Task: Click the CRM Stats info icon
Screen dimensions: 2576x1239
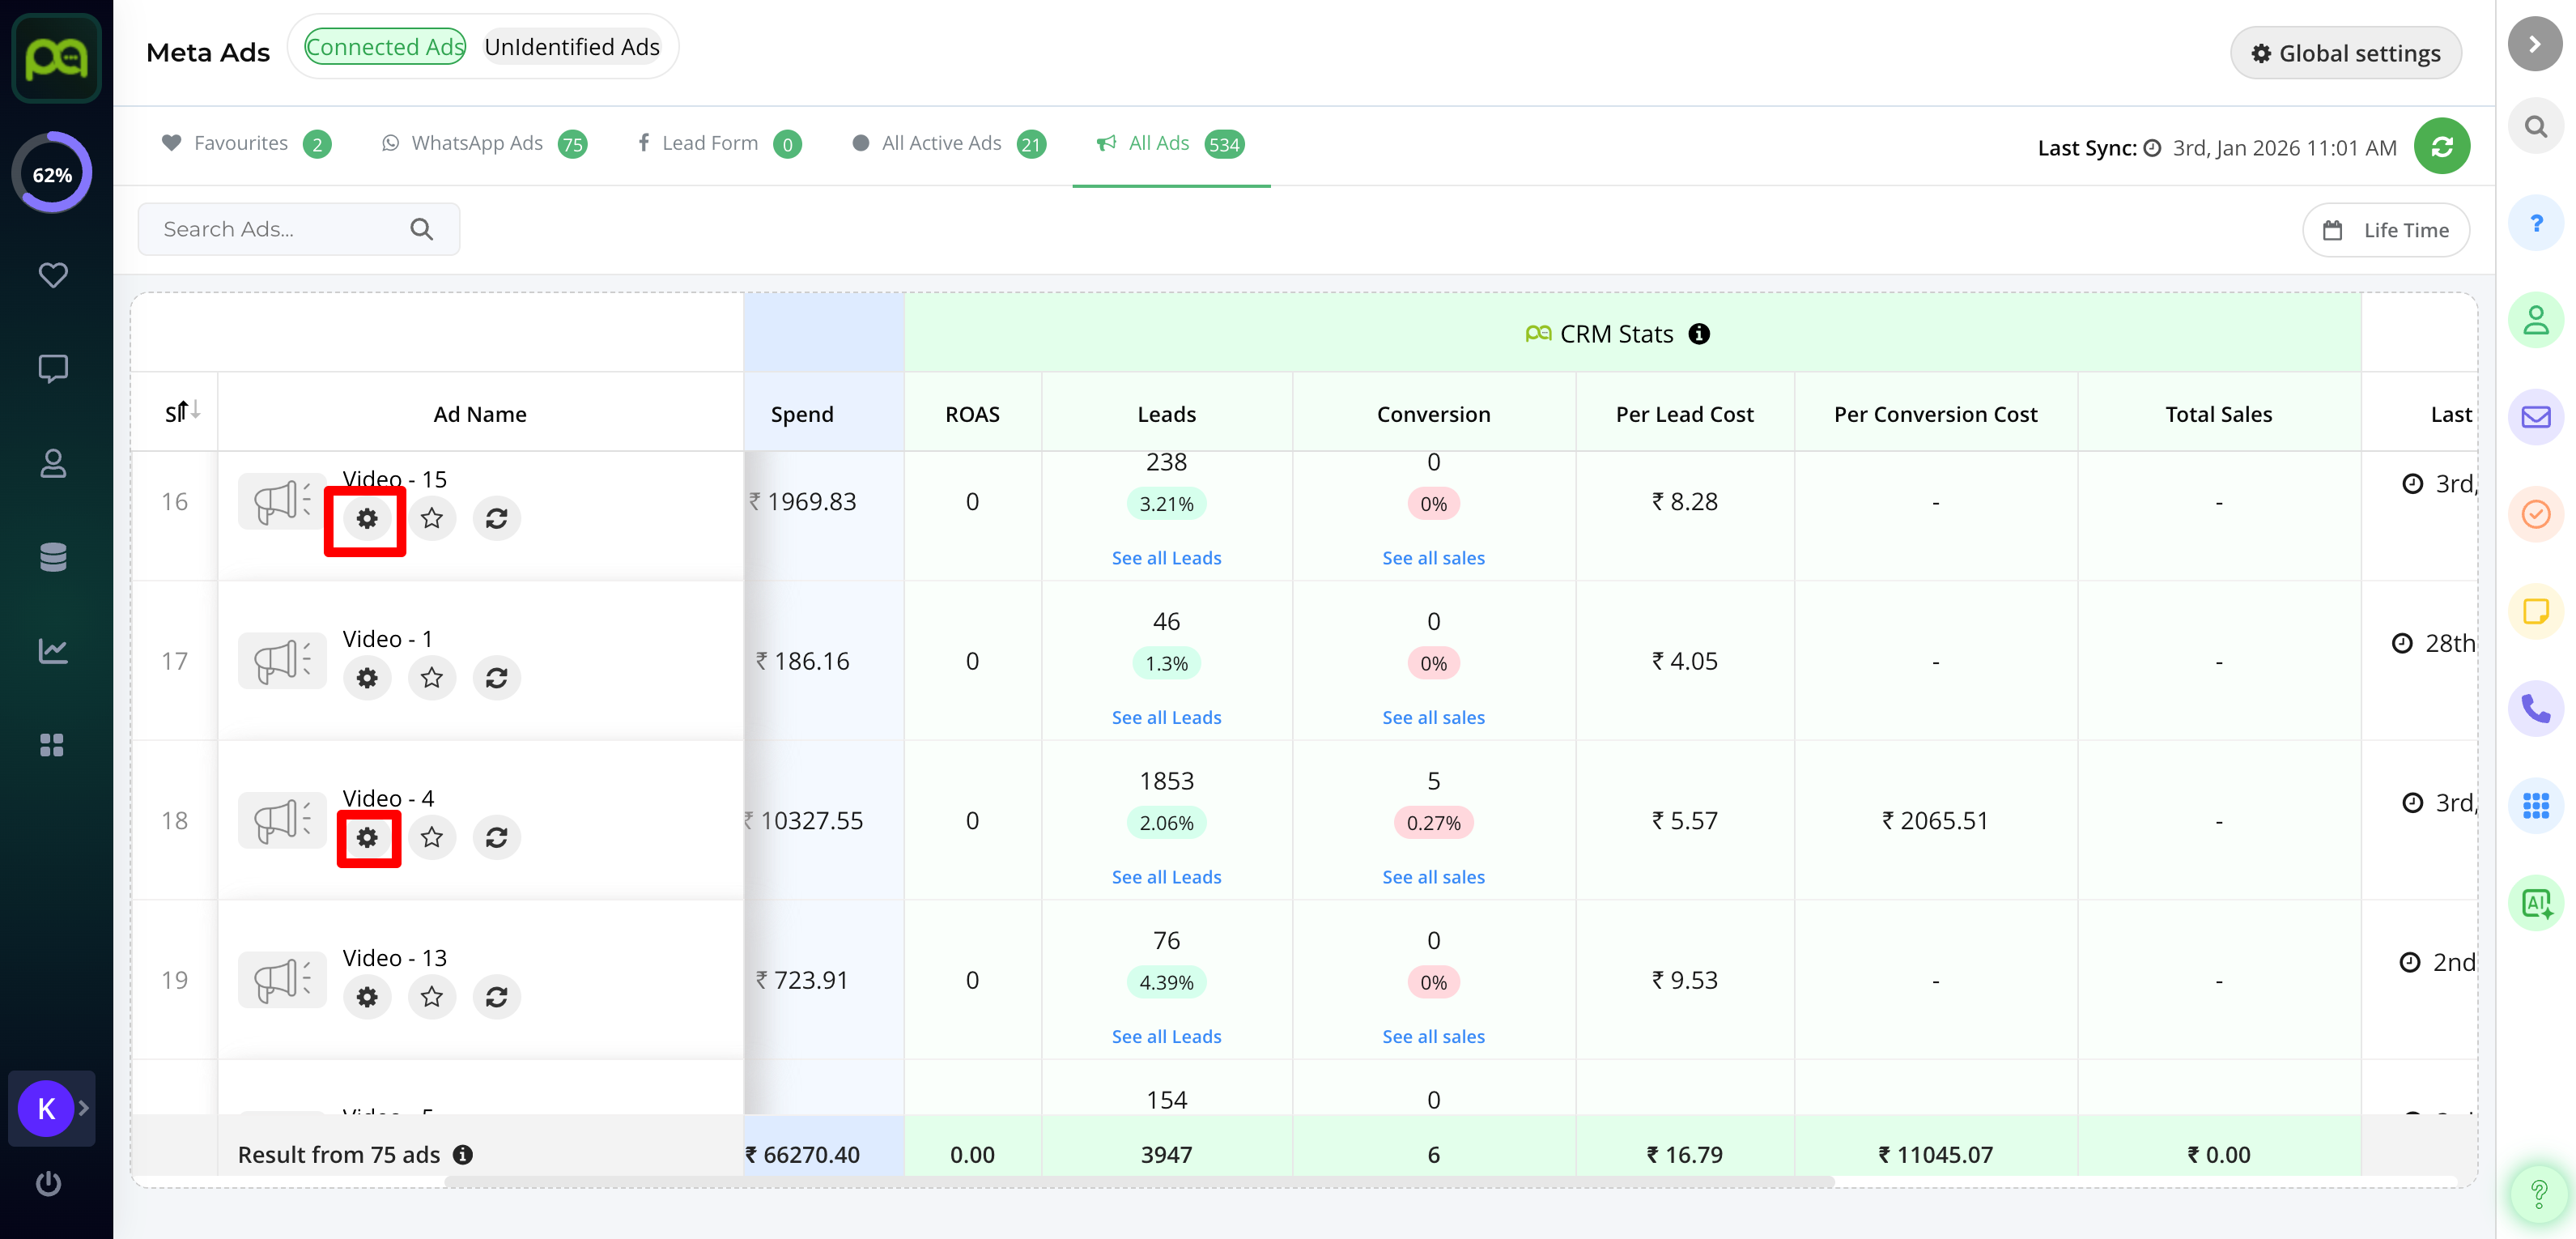Action: point(1699,334)
